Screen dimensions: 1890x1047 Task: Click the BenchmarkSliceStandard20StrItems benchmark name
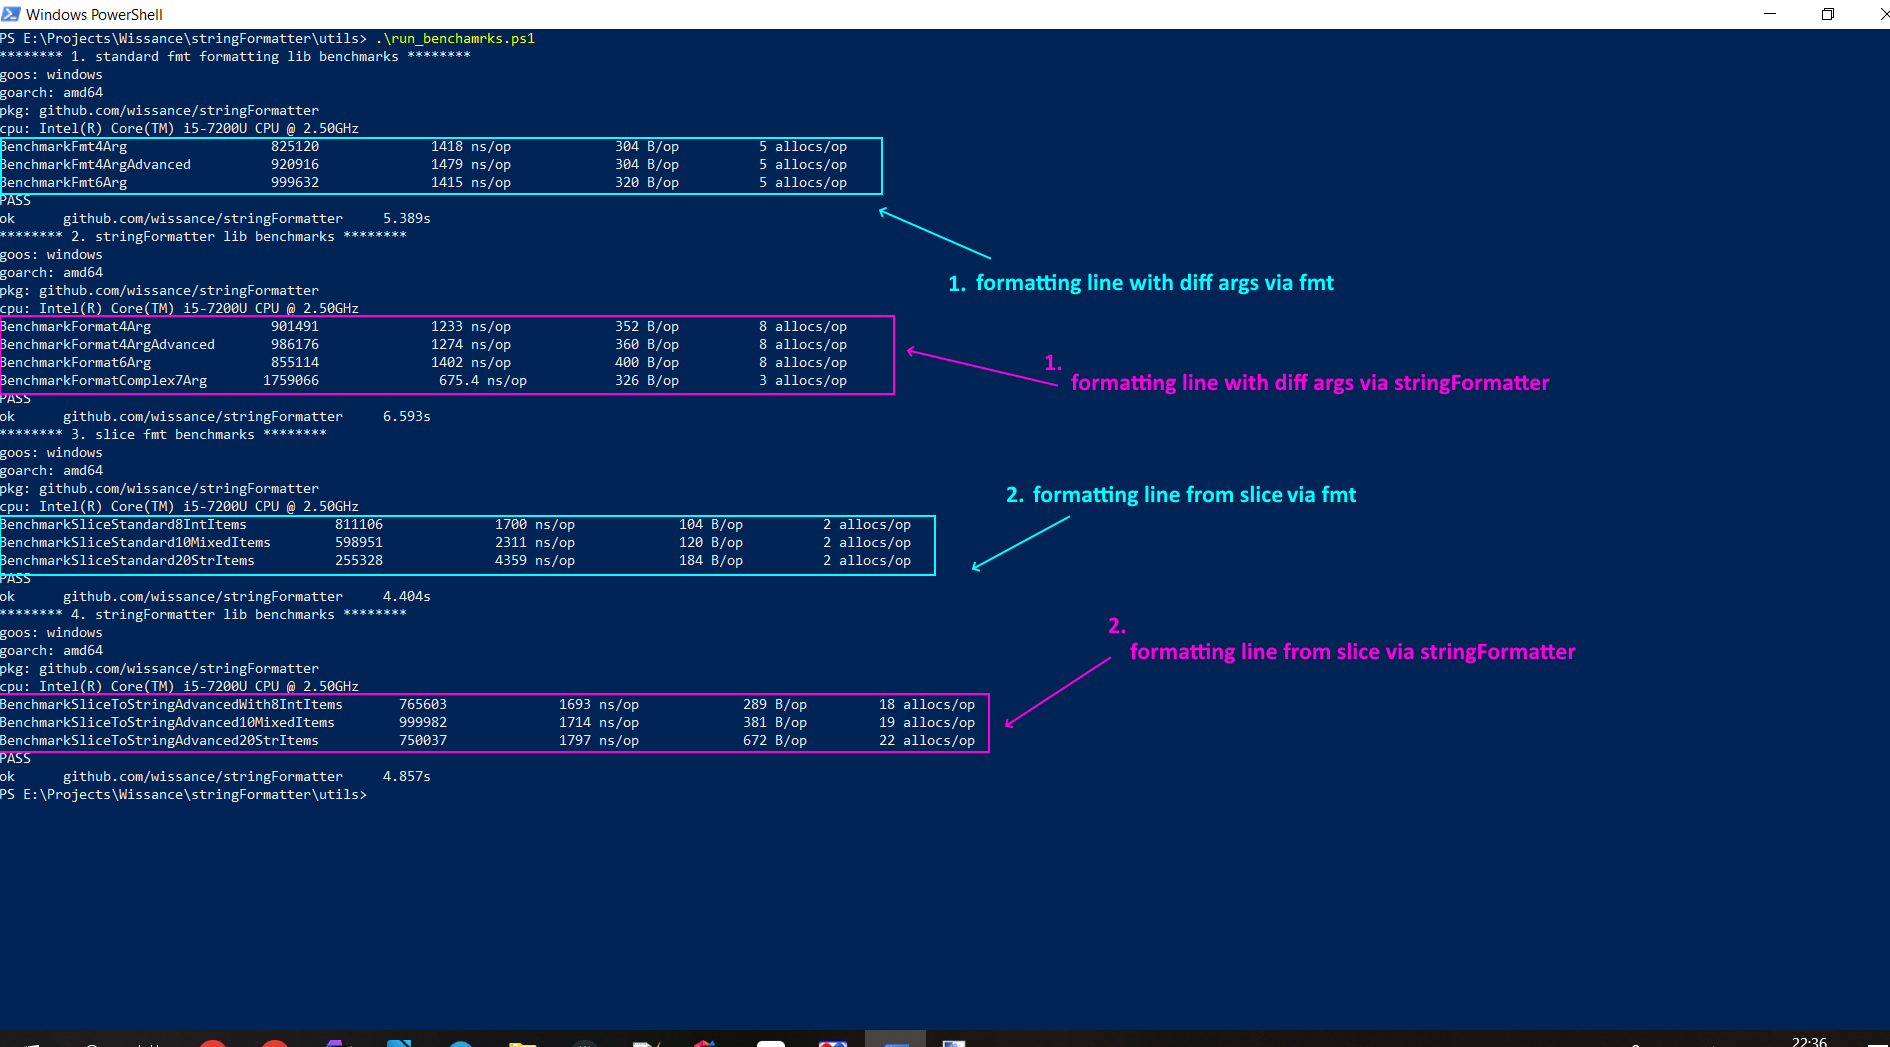tap(128, 561)
